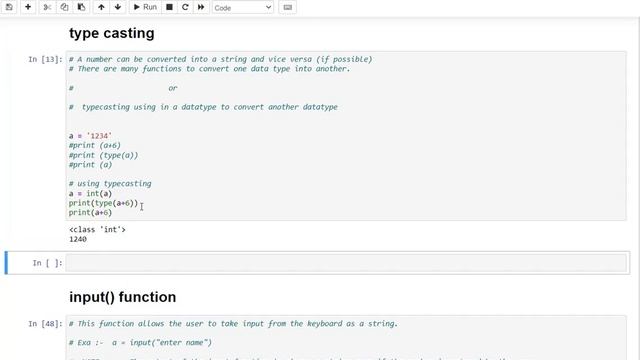
Task: Interrupt the kernel with stop icon
Action: pos(169,7)
